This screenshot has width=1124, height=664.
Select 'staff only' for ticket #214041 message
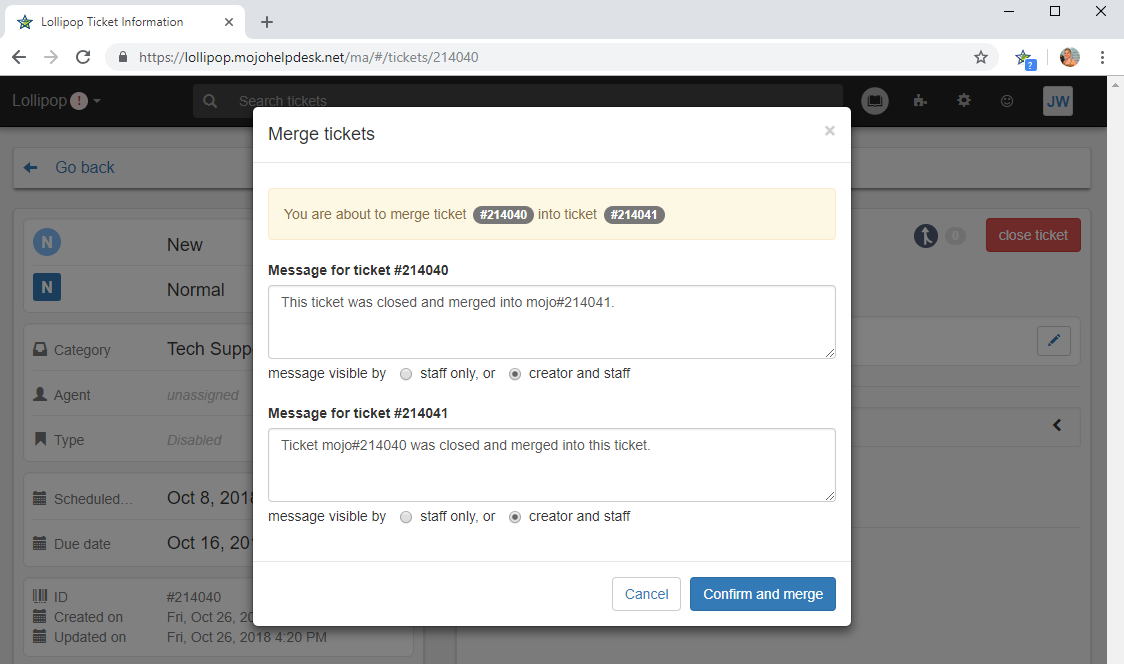[406, 517]
